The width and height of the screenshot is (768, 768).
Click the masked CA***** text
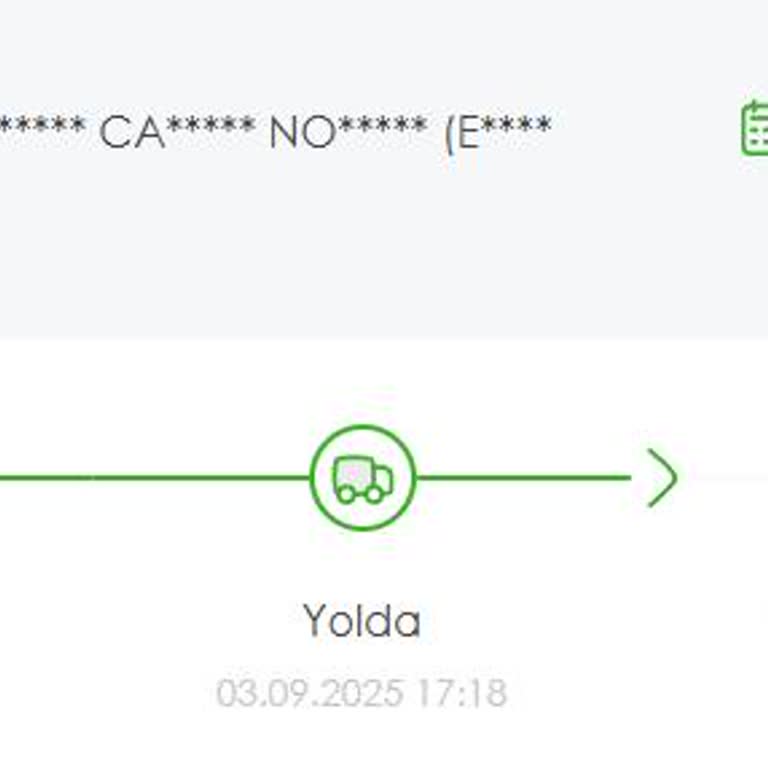[x=176, y=131]
